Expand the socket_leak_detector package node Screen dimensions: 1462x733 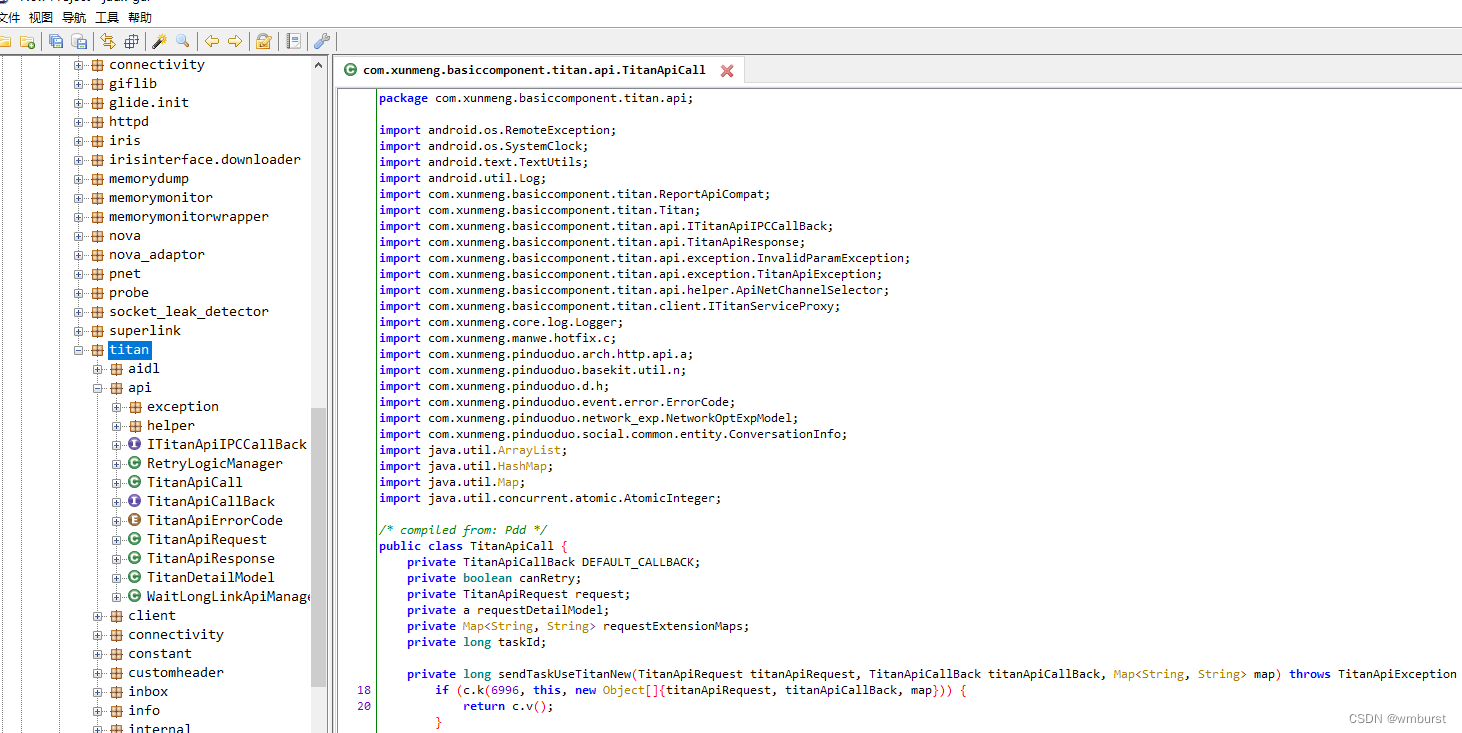[x=79, y=312]
